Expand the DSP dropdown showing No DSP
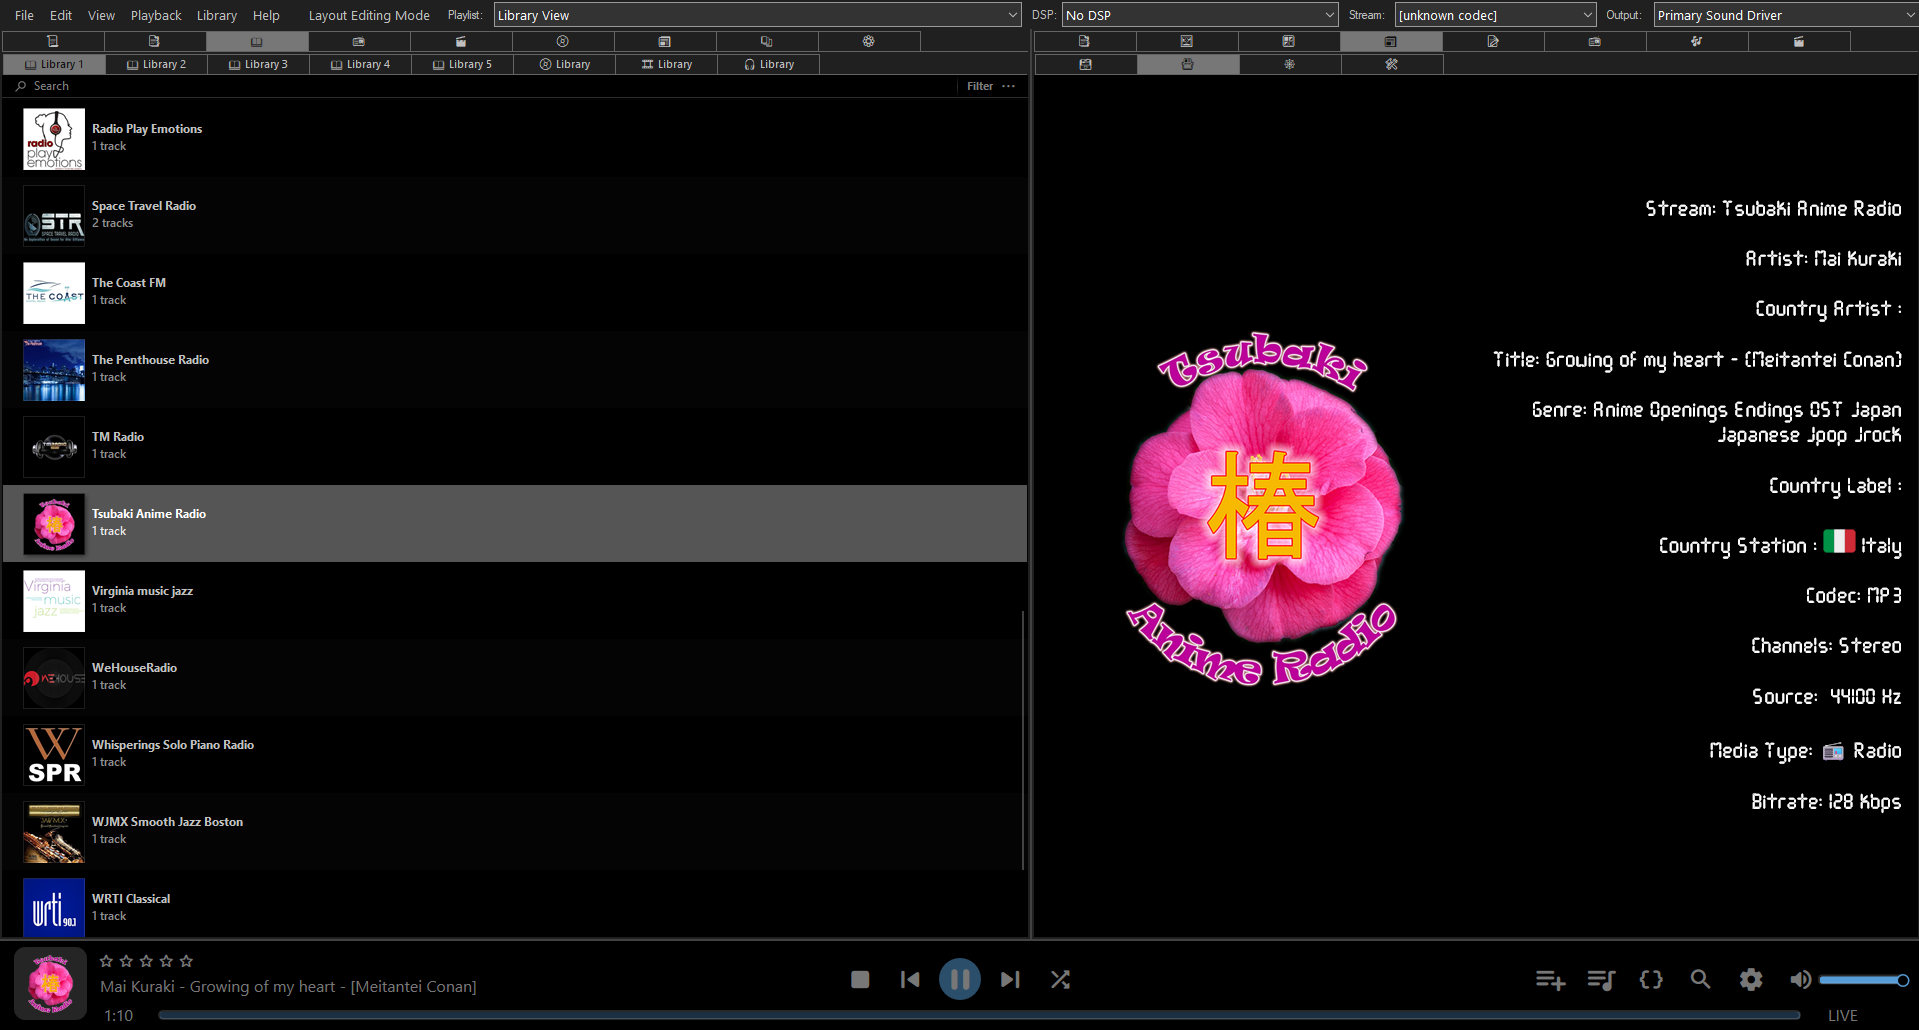Screen dimensions: 1919x1030 coord(1199,15)
